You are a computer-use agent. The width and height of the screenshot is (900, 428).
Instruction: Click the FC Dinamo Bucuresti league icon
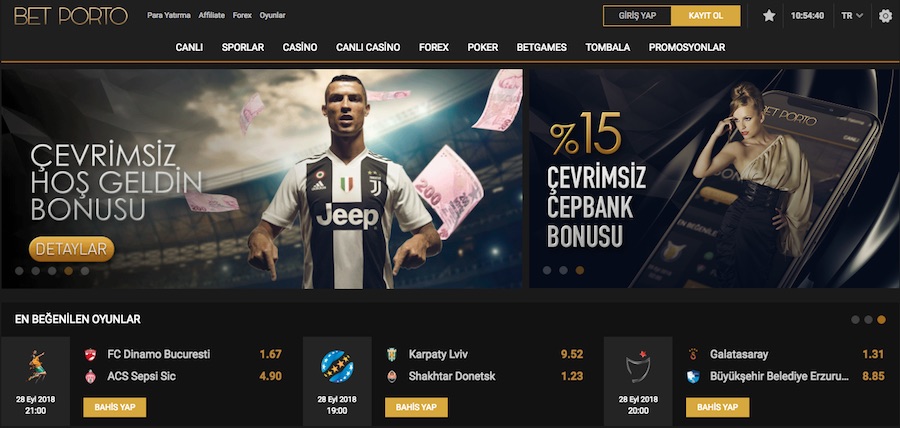[36, 366]
